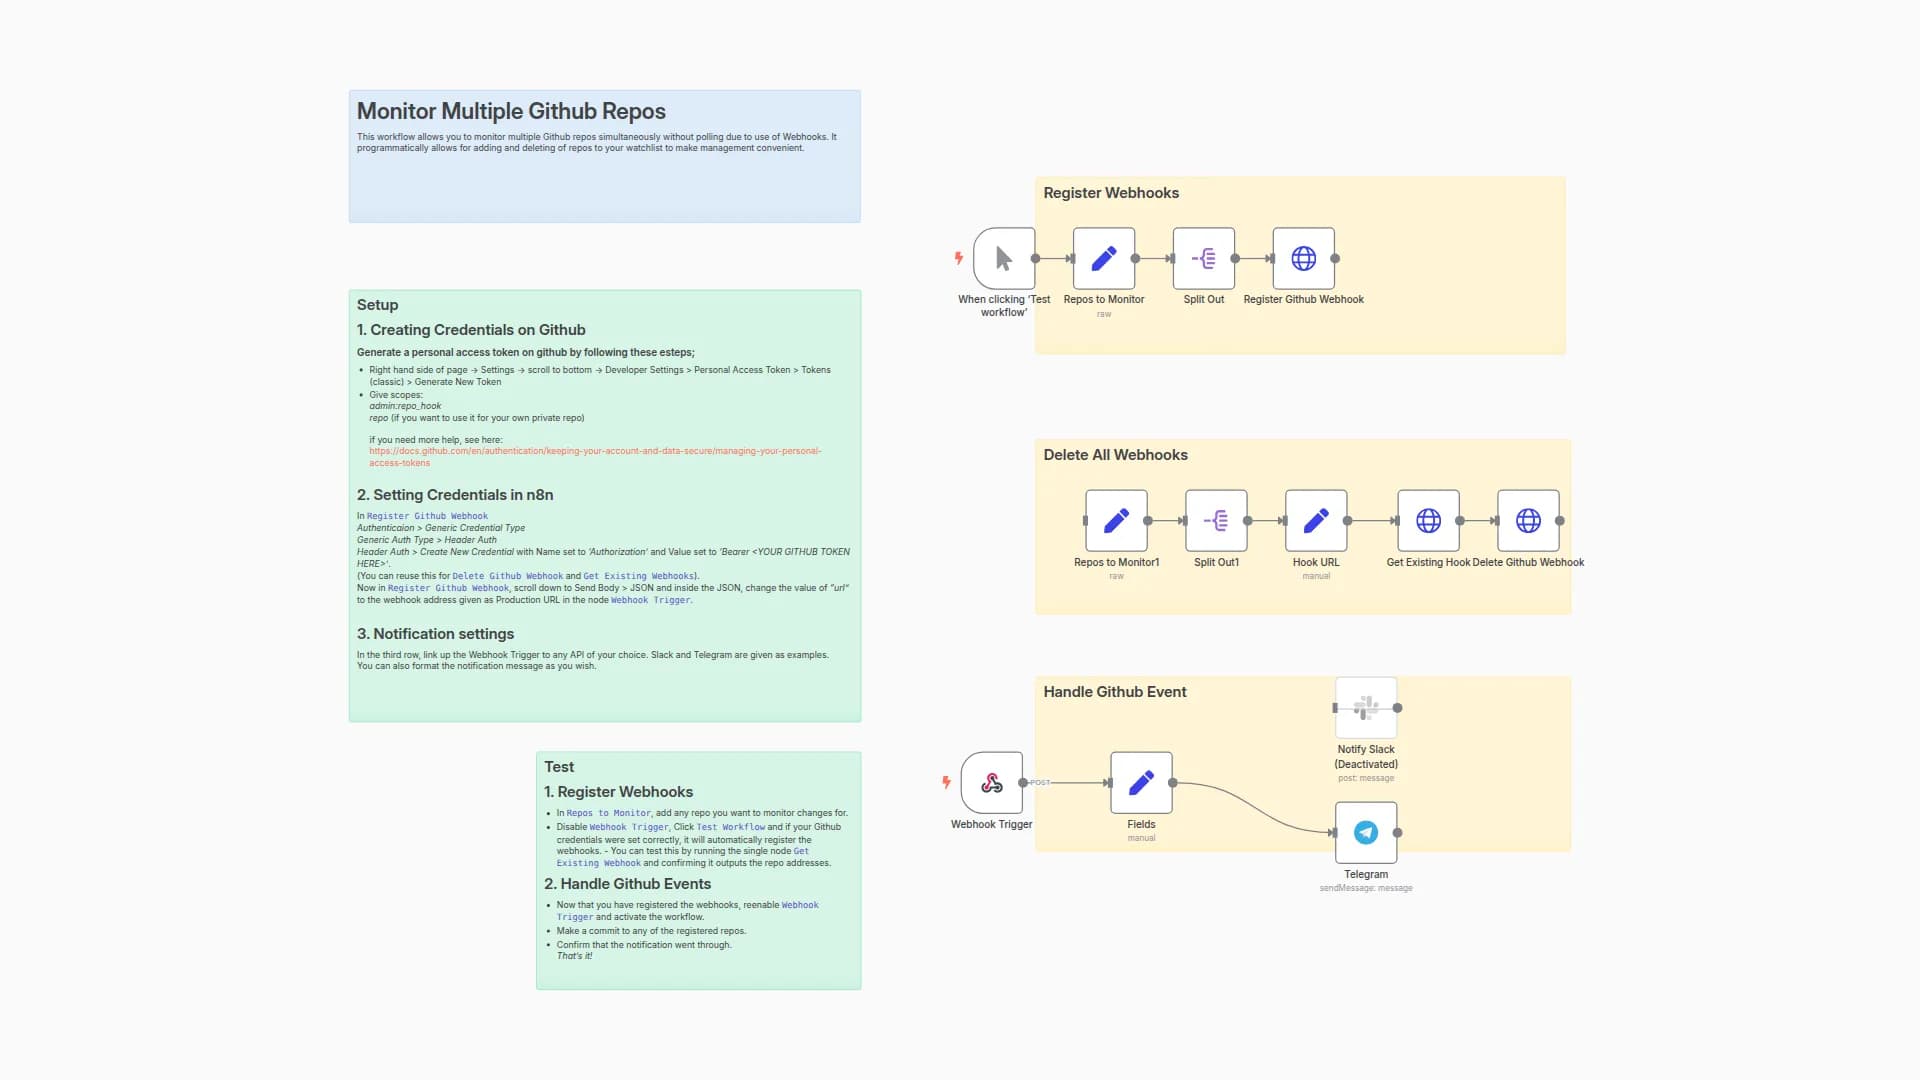Image resolution: width=1920 pixels, height=1080 pixels.
Task: Click the 'Register Webhooks' sticky note heading
Action: click(1111, 193)
